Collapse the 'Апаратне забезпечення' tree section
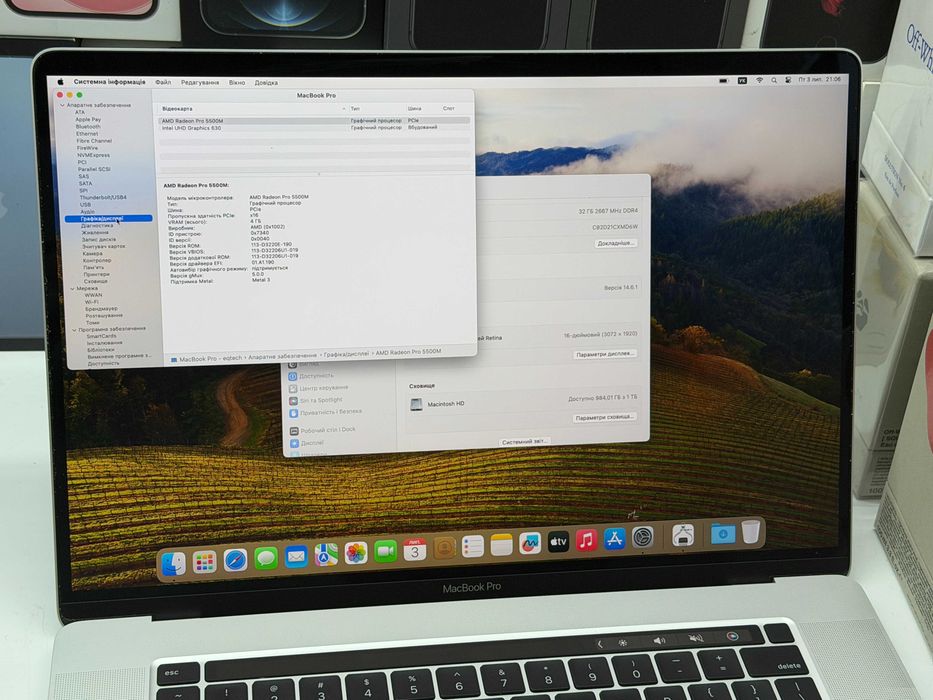 62,105
